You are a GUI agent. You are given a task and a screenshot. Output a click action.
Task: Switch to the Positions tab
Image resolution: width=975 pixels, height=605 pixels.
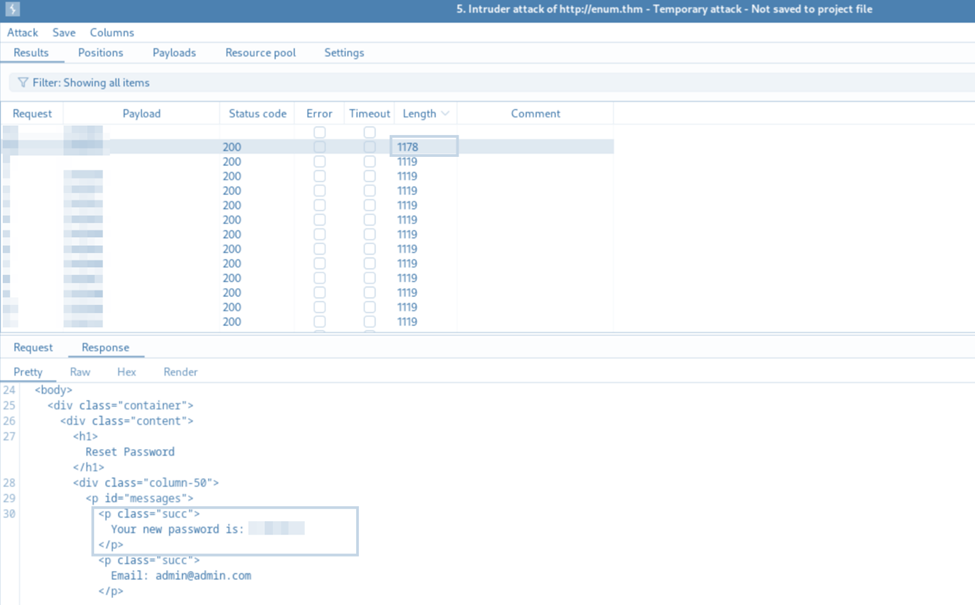coord(100,53)
